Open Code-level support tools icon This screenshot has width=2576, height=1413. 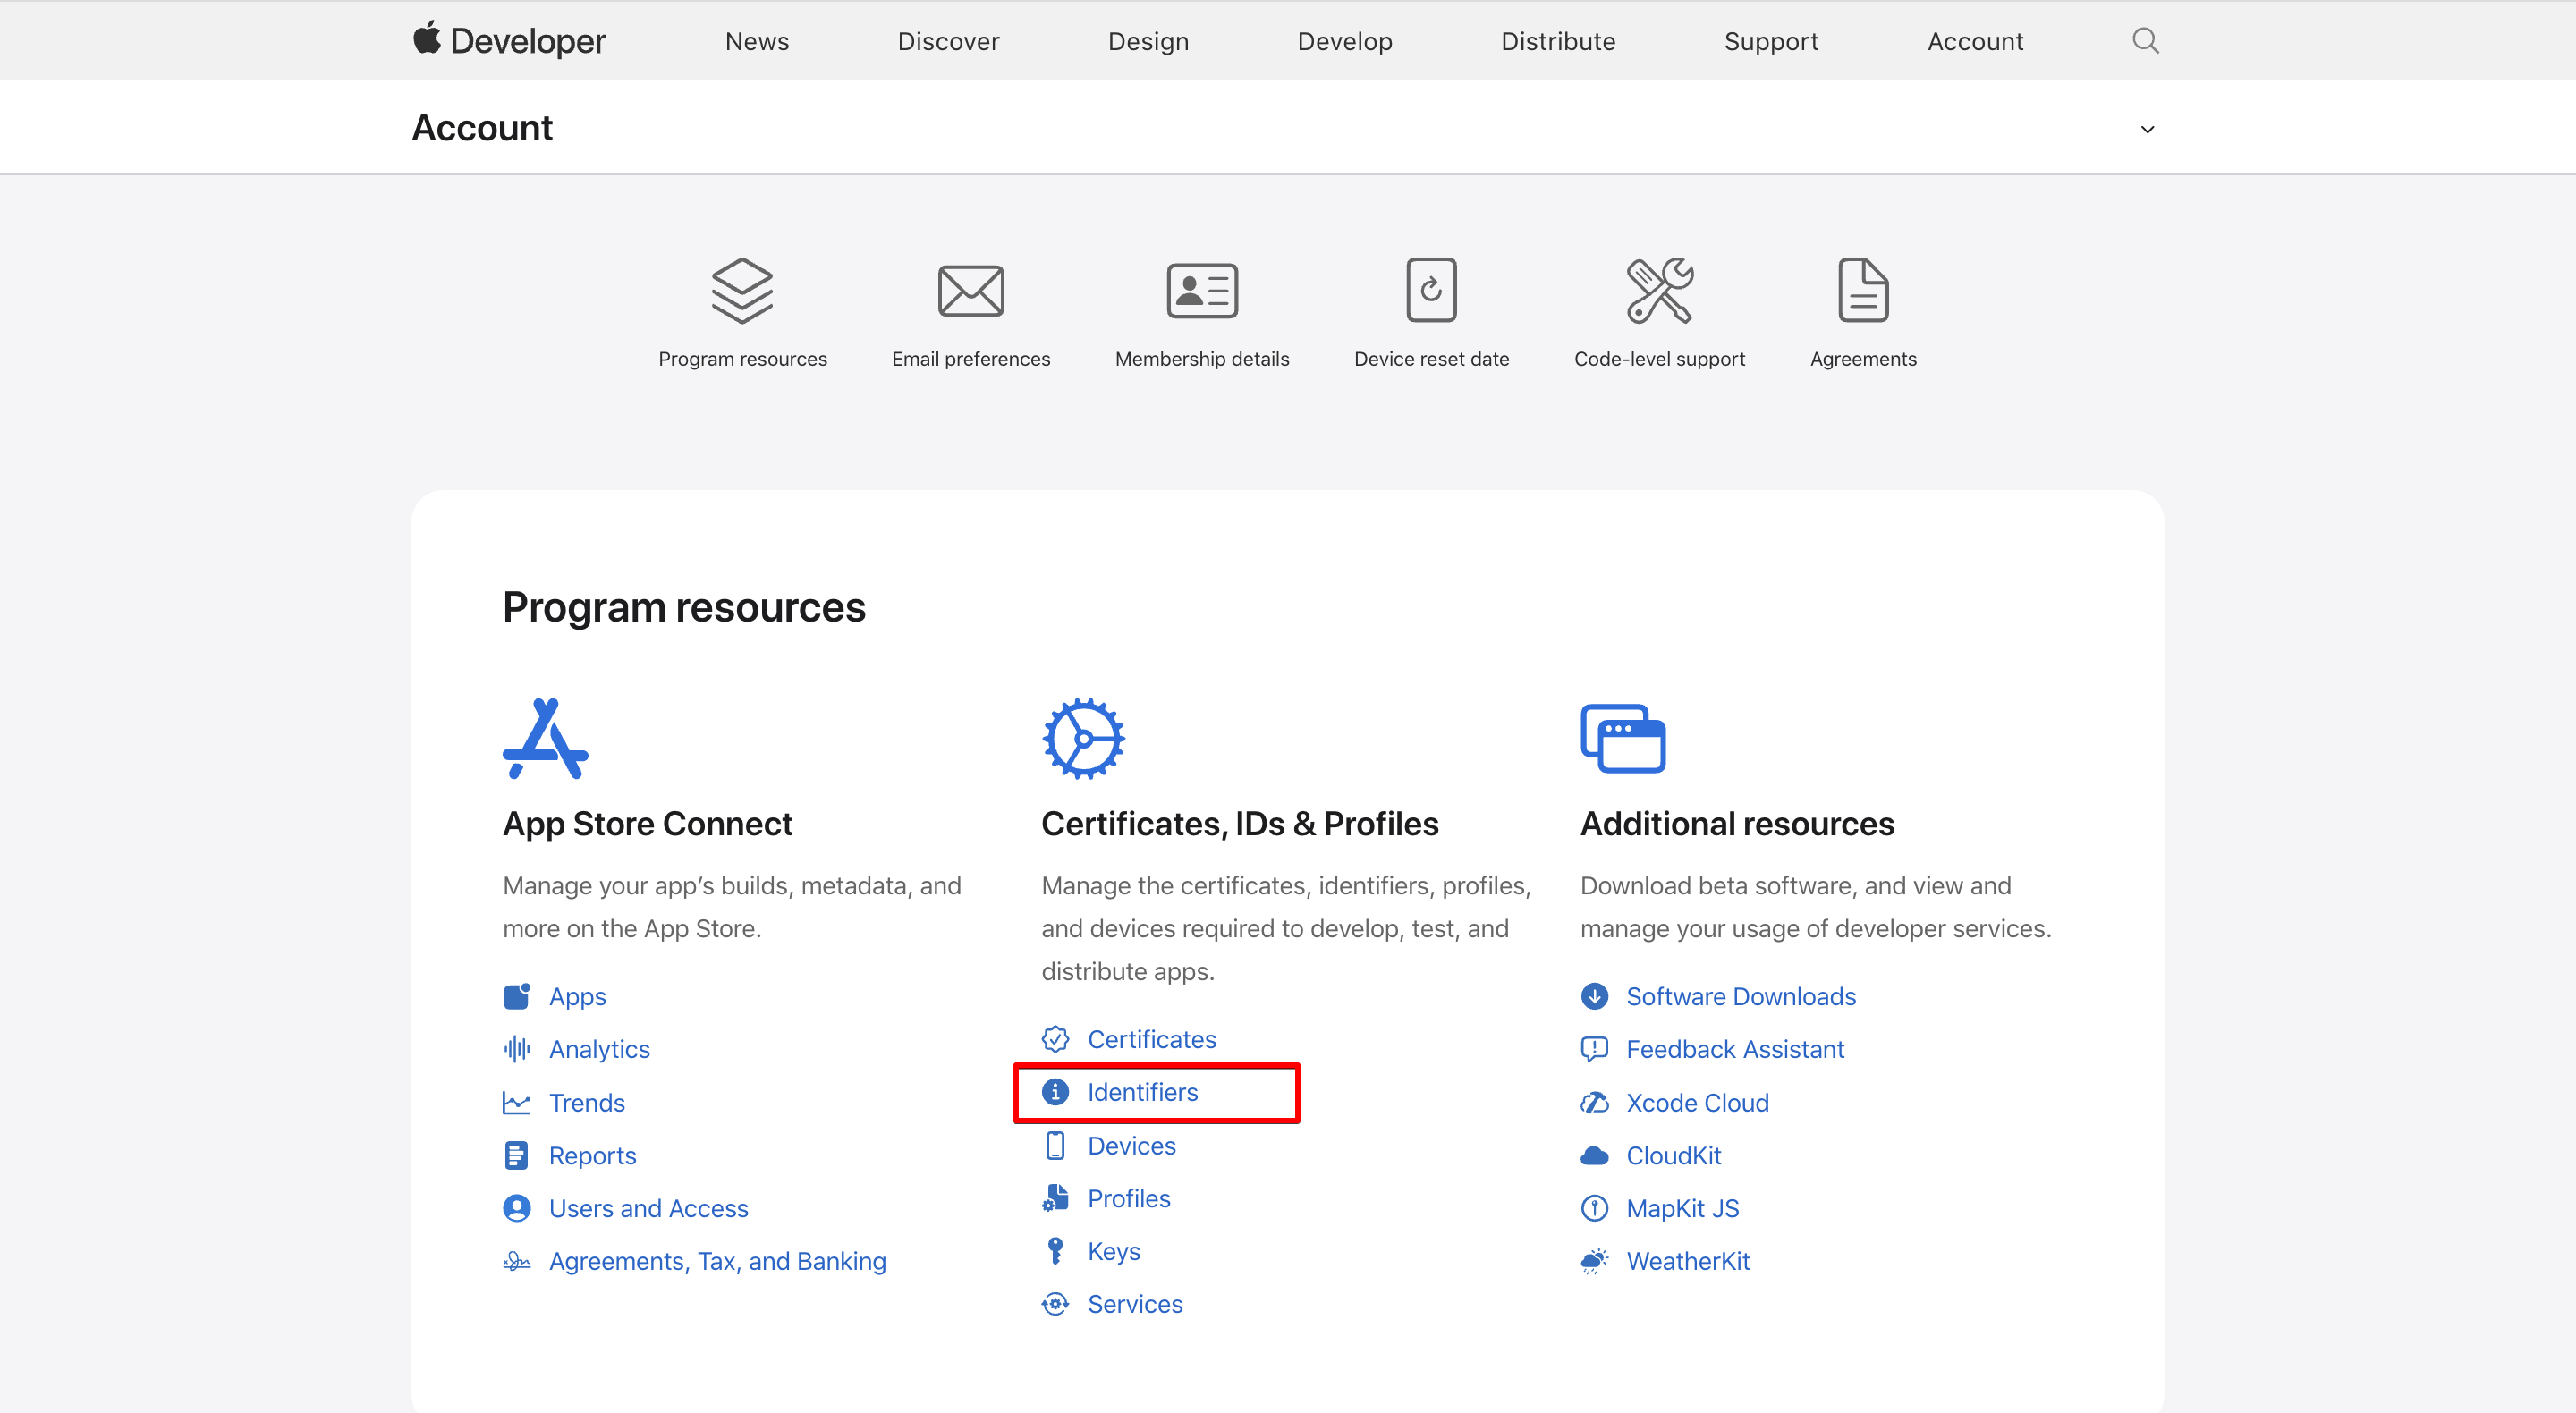click(1659, 291)
